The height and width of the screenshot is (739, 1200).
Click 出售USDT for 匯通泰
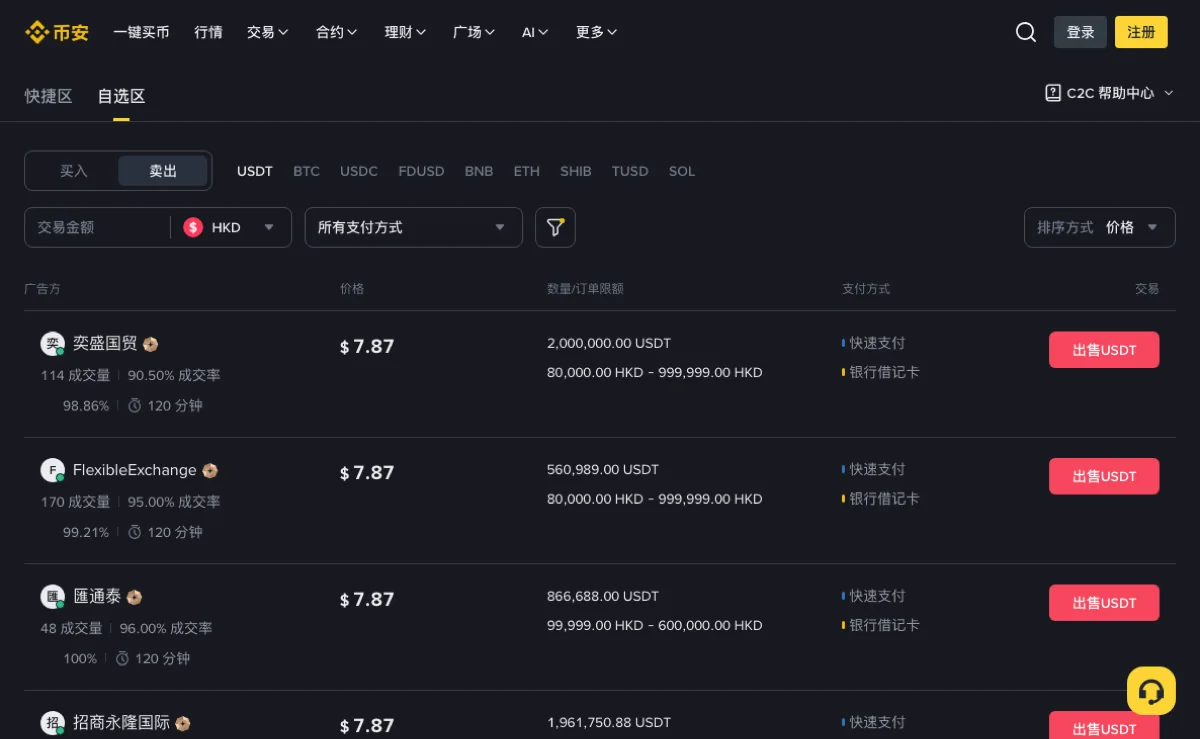(x=1104, y=603)
